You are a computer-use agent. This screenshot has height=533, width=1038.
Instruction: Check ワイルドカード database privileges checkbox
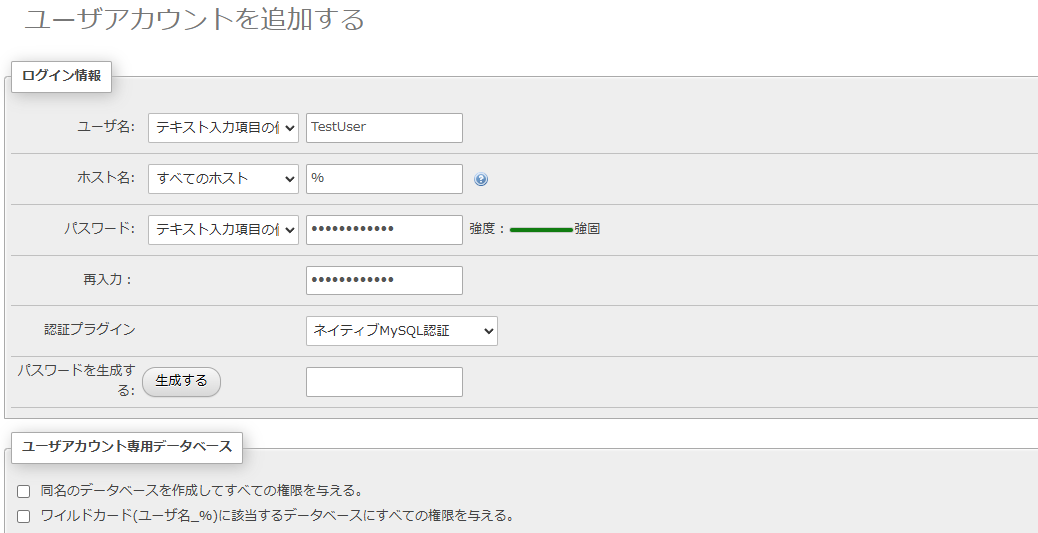pyautogui.click(x=24, y=516)
